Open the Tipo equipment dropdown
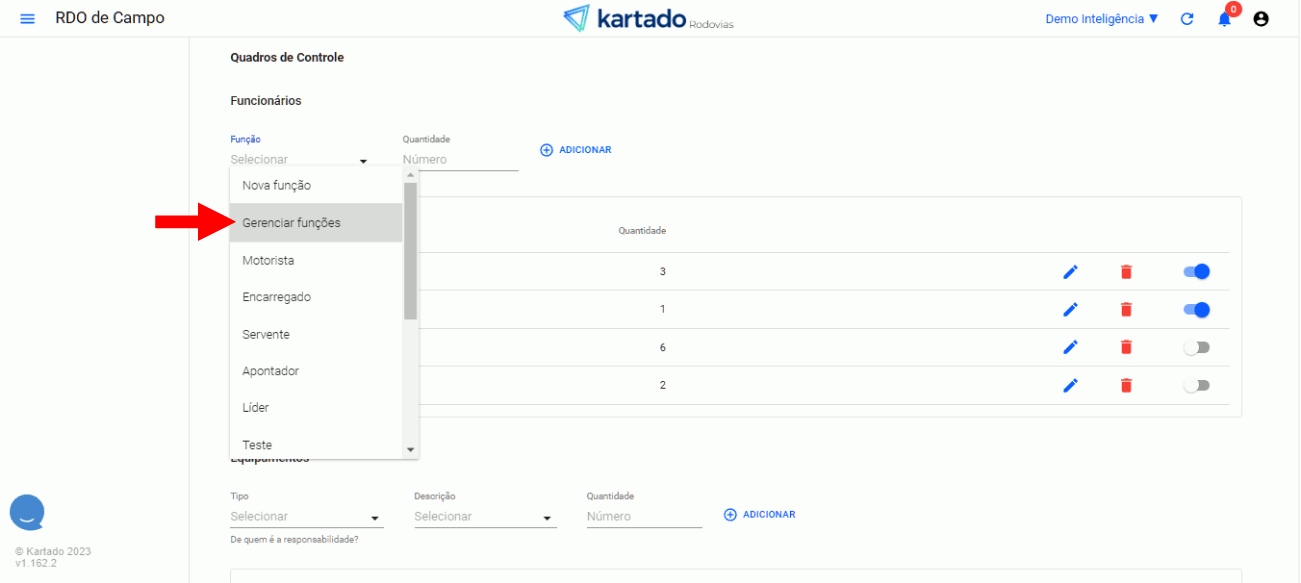This screenshot has height=583, width=1301. (x=306, y=517)
